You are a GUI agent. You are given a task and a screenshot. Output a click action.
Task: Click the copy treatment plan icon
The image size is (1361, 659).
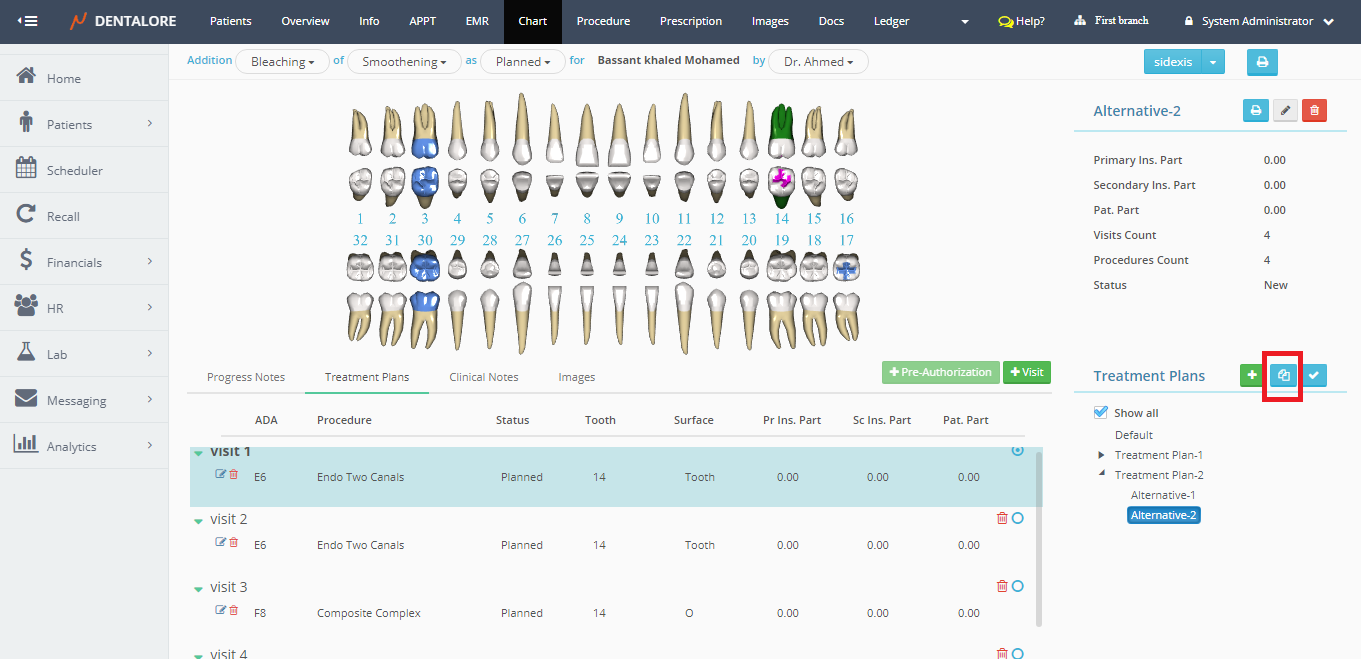click(1284, 375)
